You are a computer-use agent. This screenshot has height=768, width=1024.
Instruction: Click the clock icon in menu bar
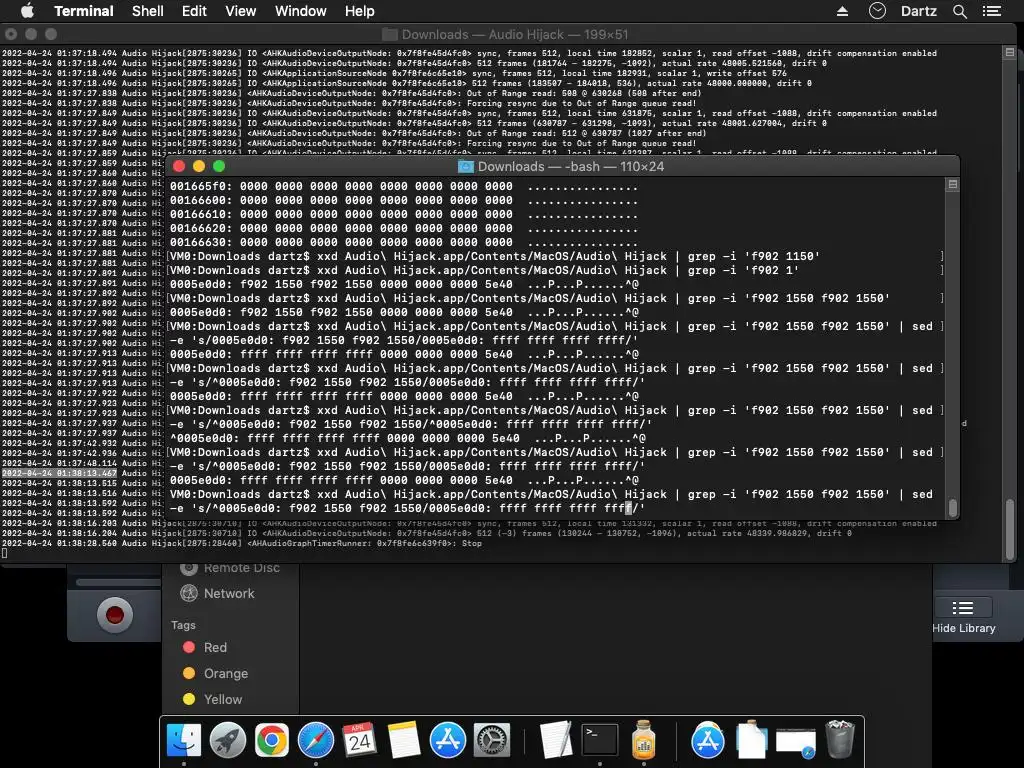(877, 11)
